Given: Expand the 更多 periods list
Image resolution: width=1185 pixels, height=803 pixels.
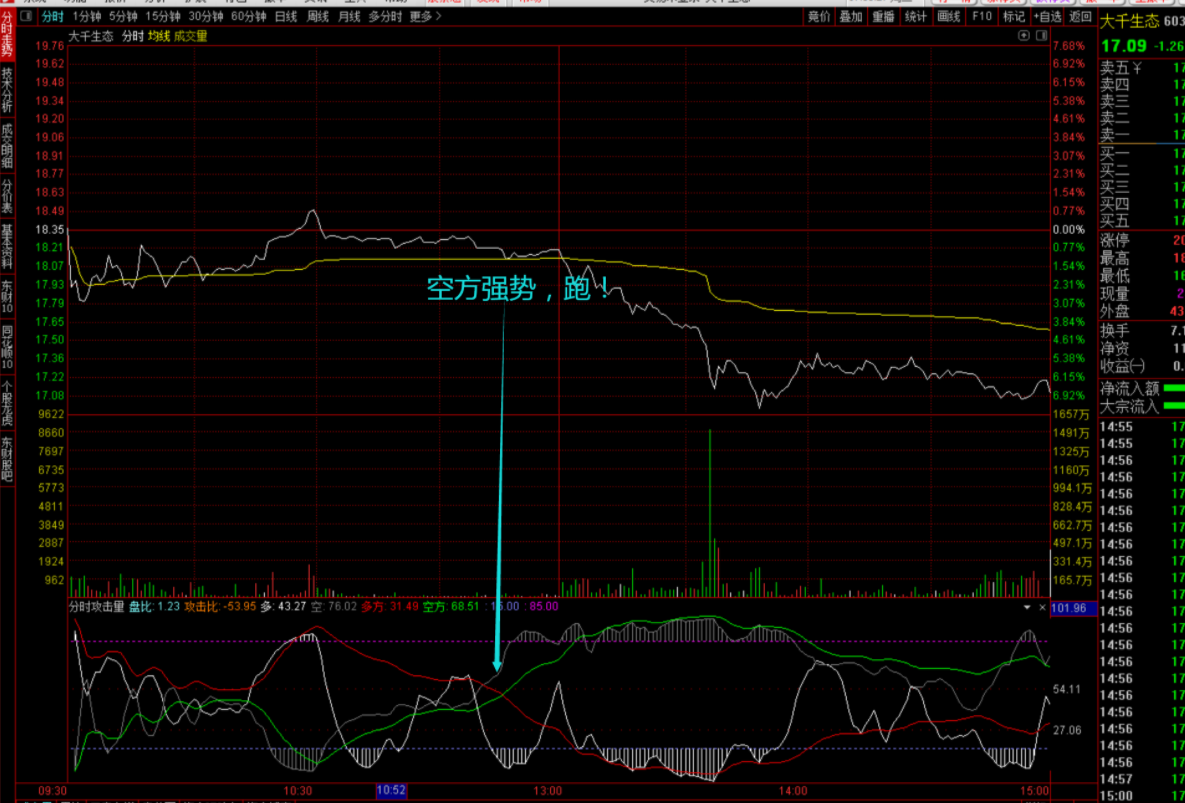Looking at the screenshot, I should (x=425, y=16).
